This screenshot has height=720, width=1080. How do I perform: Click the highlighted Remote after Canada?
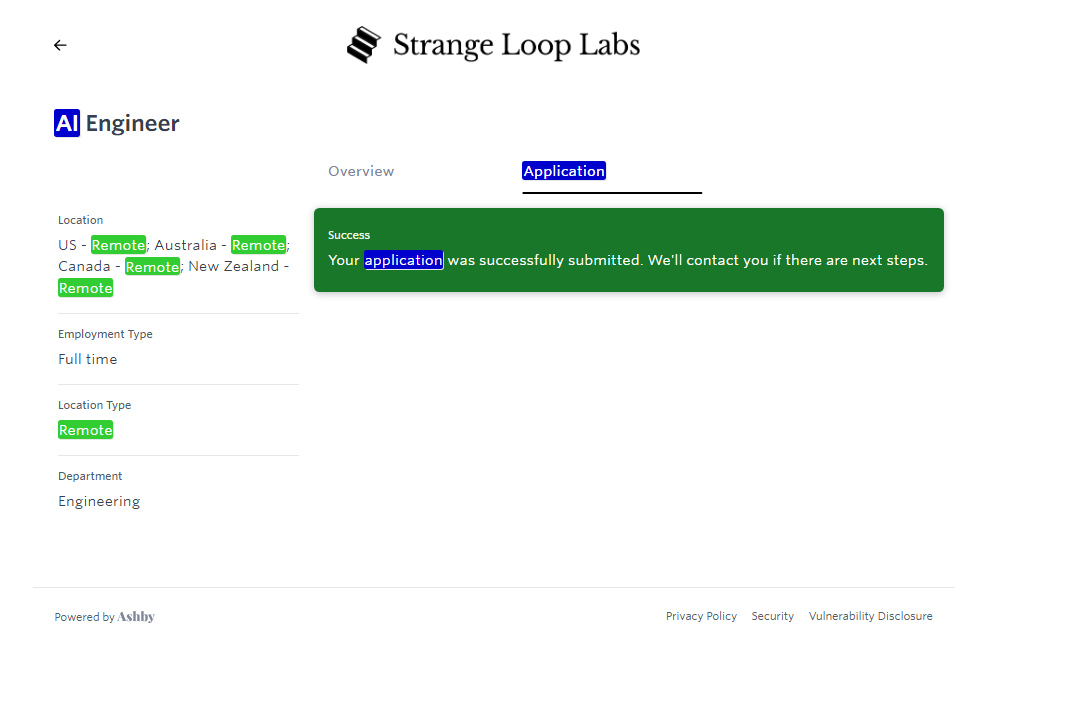tap(152, 267)
